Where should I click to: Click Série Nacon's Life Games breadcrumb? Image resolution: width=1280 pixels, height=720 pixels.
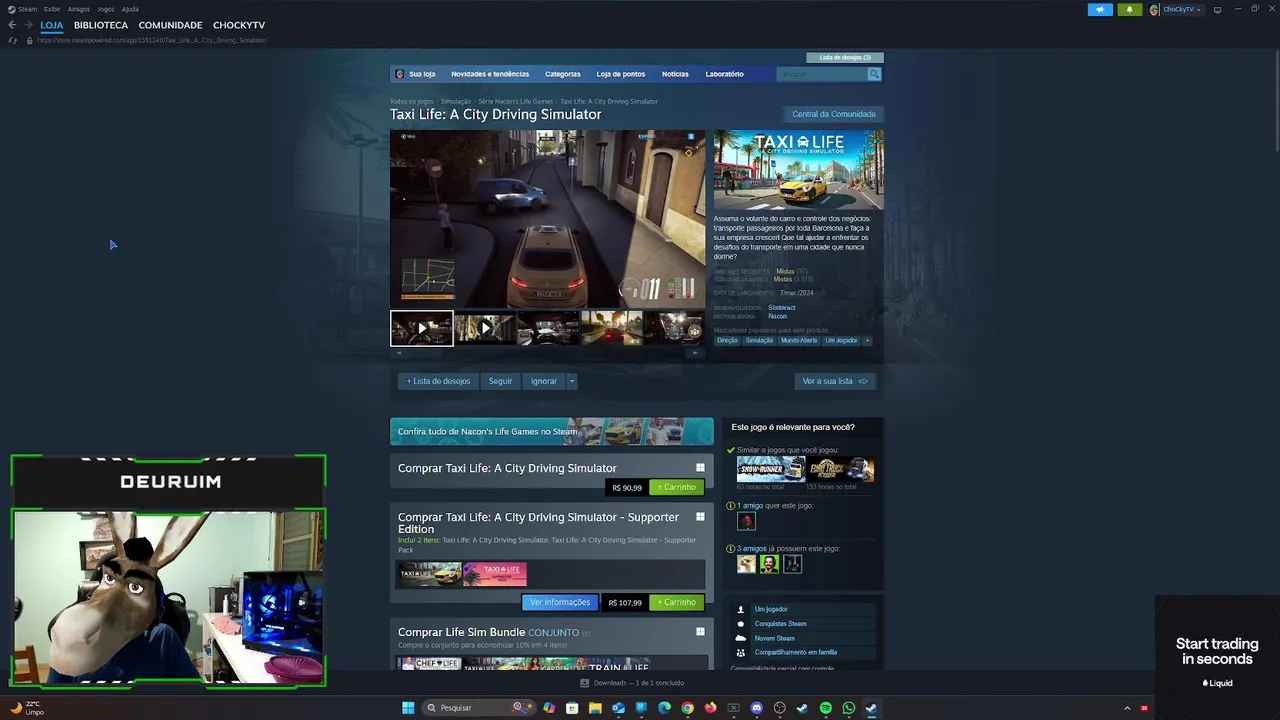click(x=515, y=101)
